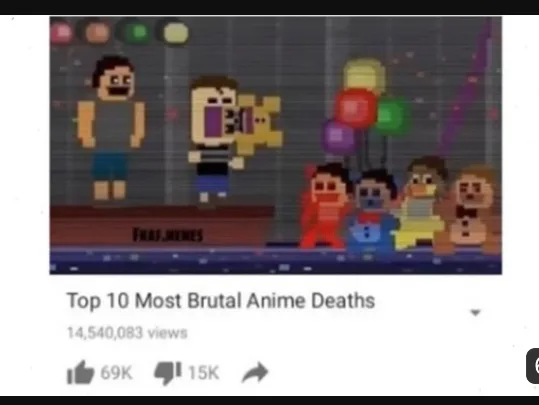The image size is (539, 405).
Task: Click the FNAF.MEMES watermark text
Action: click(x=168, y=235)
